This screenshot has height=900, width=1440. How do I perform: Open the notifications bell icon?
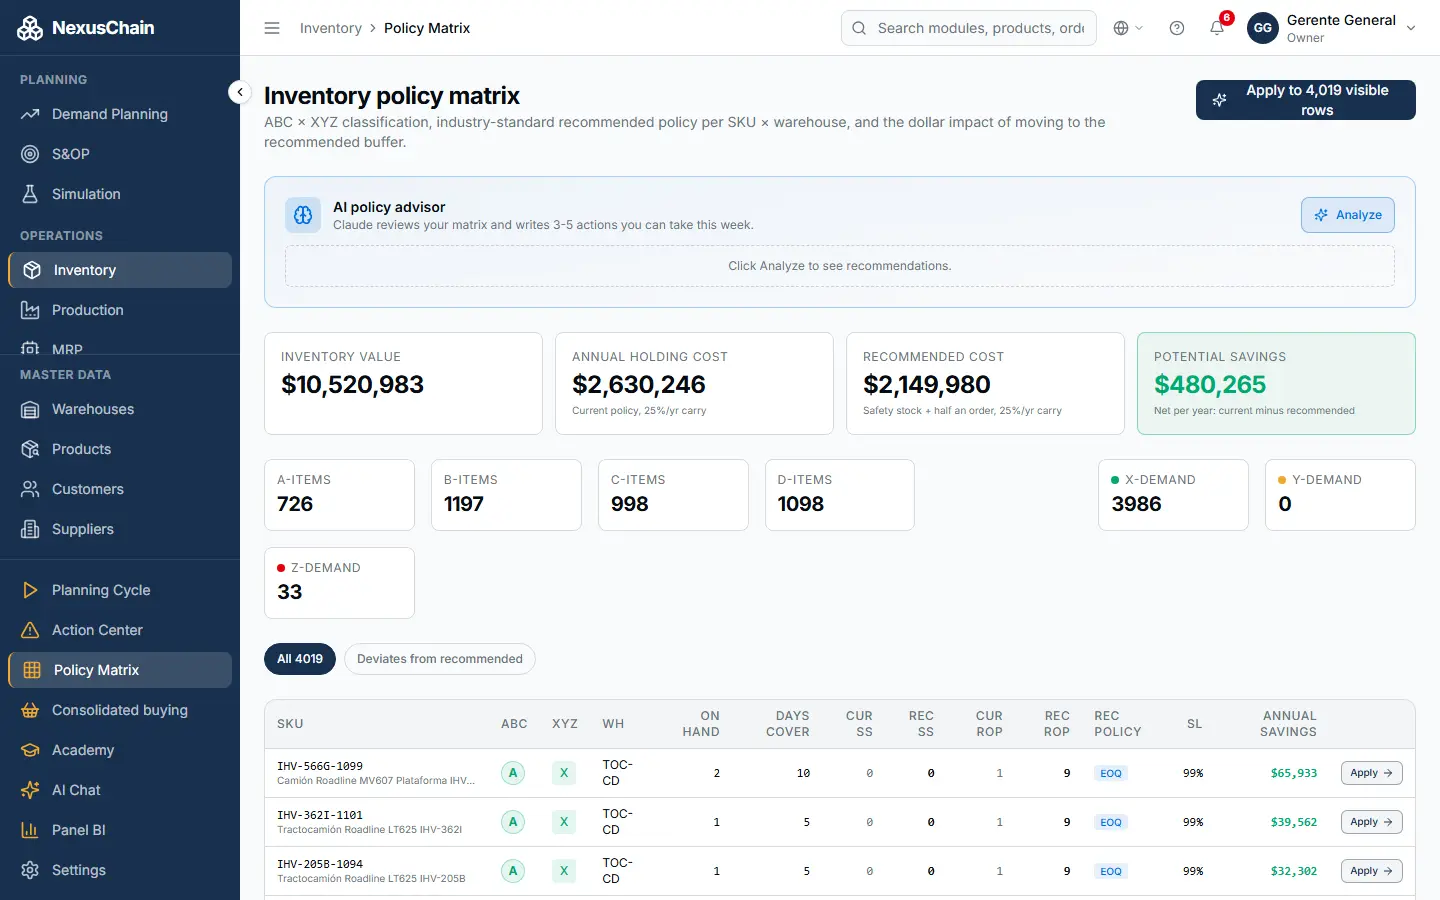pyautogui.click(x=1217, y=28)
